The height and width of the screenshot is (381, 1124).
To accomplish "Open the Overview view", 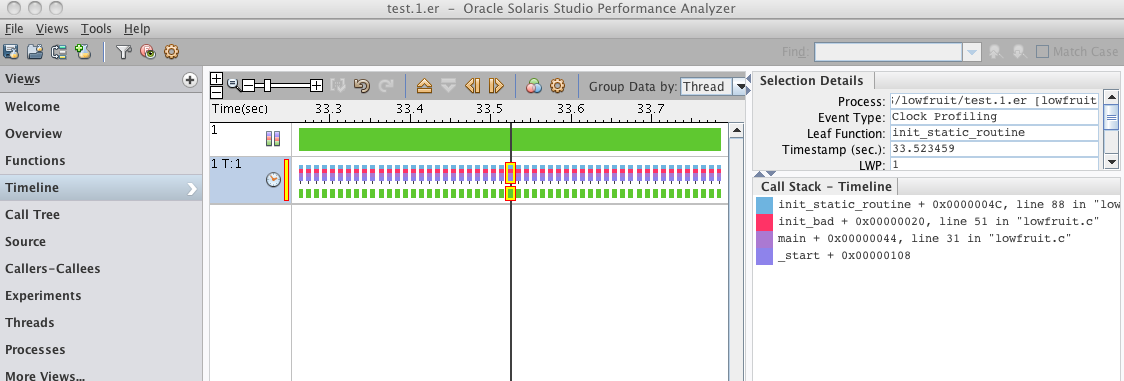I will (100, 134).
